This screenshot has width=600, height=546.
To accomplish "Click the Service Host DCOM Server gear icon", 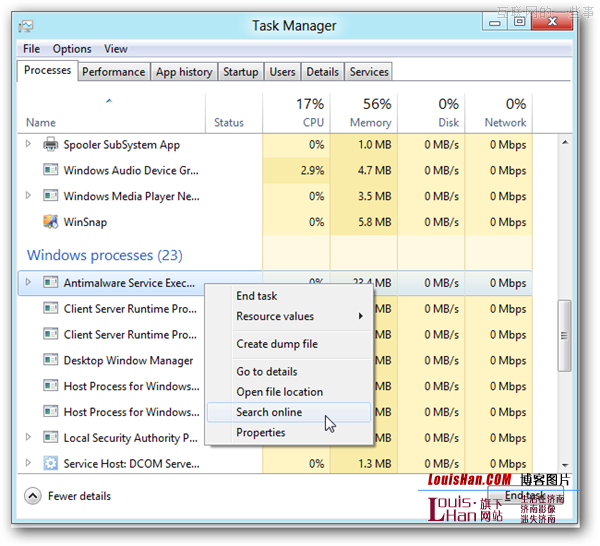I will point(51,463).
